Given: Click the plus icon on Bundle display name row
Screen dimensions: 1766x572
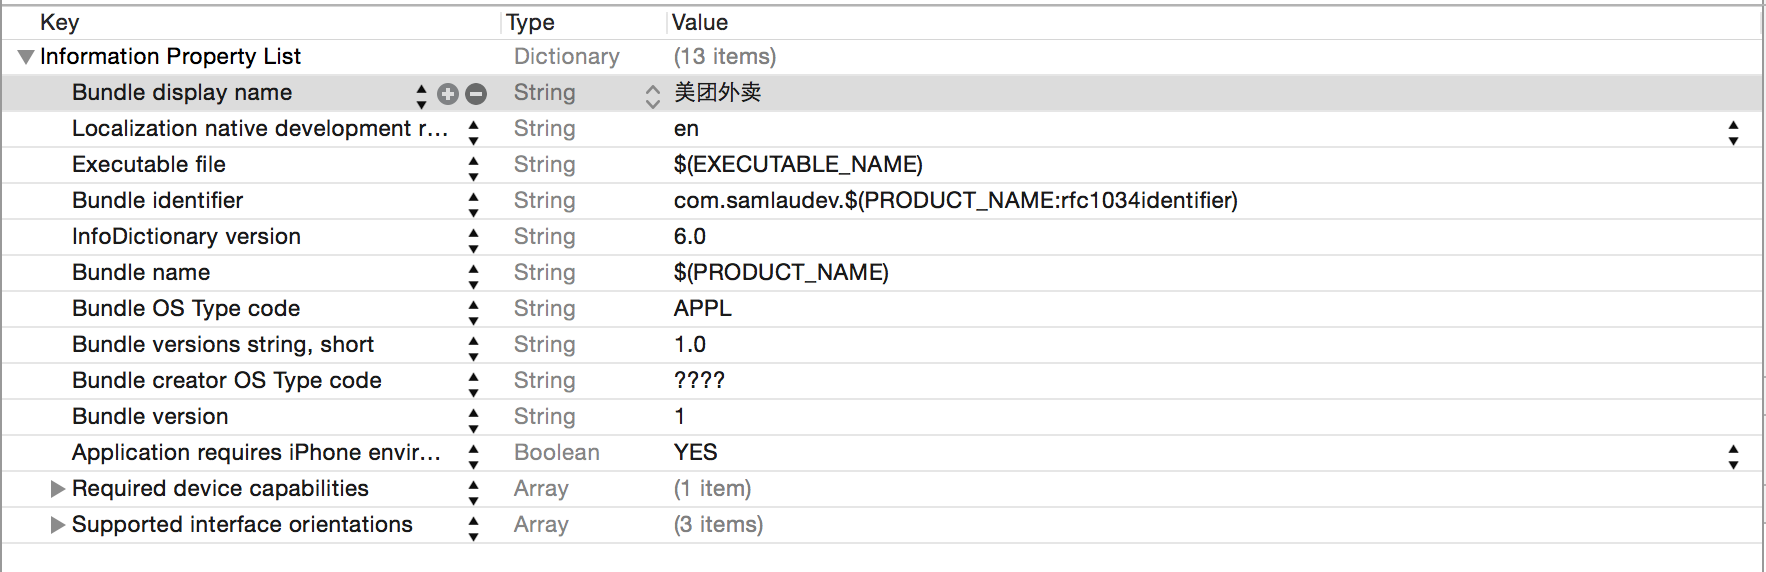Looking at the screenshot, I should pyautogui.click(x=448, y=94).
